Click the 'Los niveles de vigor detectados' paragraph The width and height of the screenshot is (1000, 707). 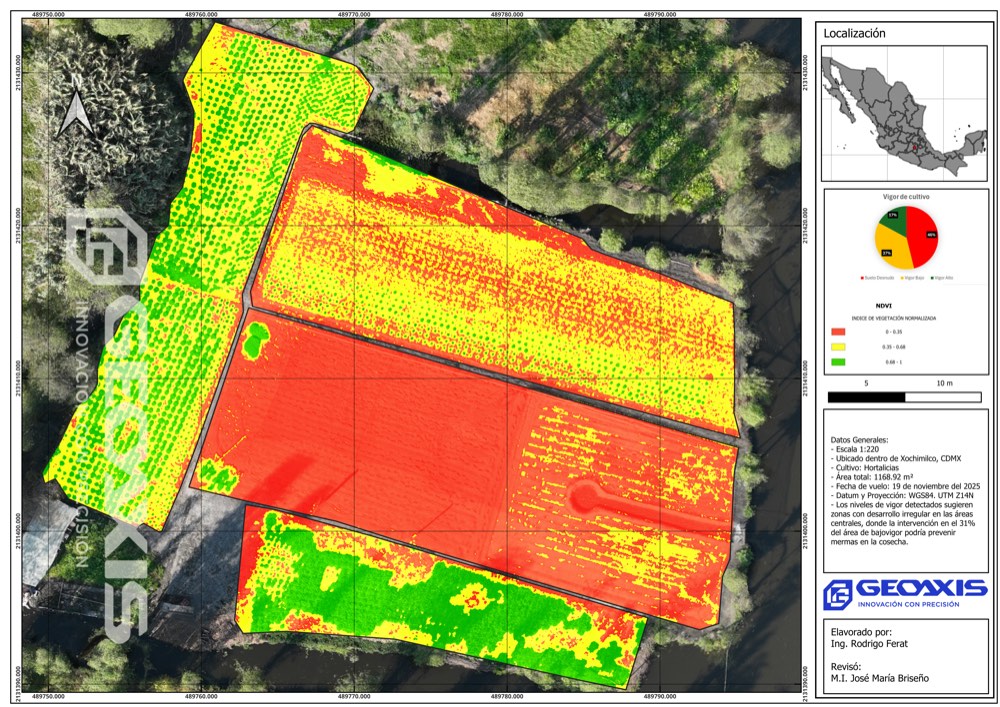(x=904, y=523)
